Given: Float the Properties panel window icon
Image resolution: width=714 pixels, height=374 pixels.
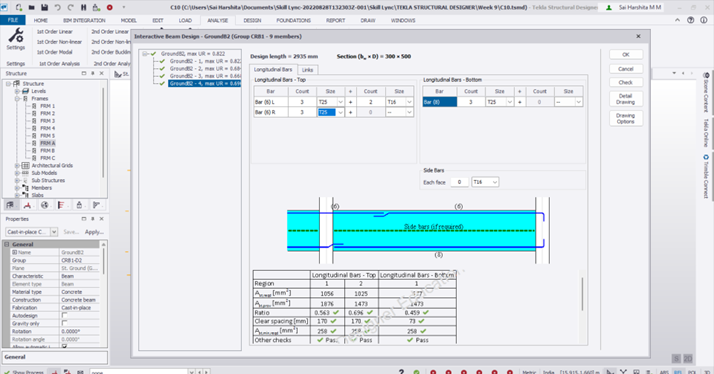Looking at the screenshot, I should tap(84, 219).
